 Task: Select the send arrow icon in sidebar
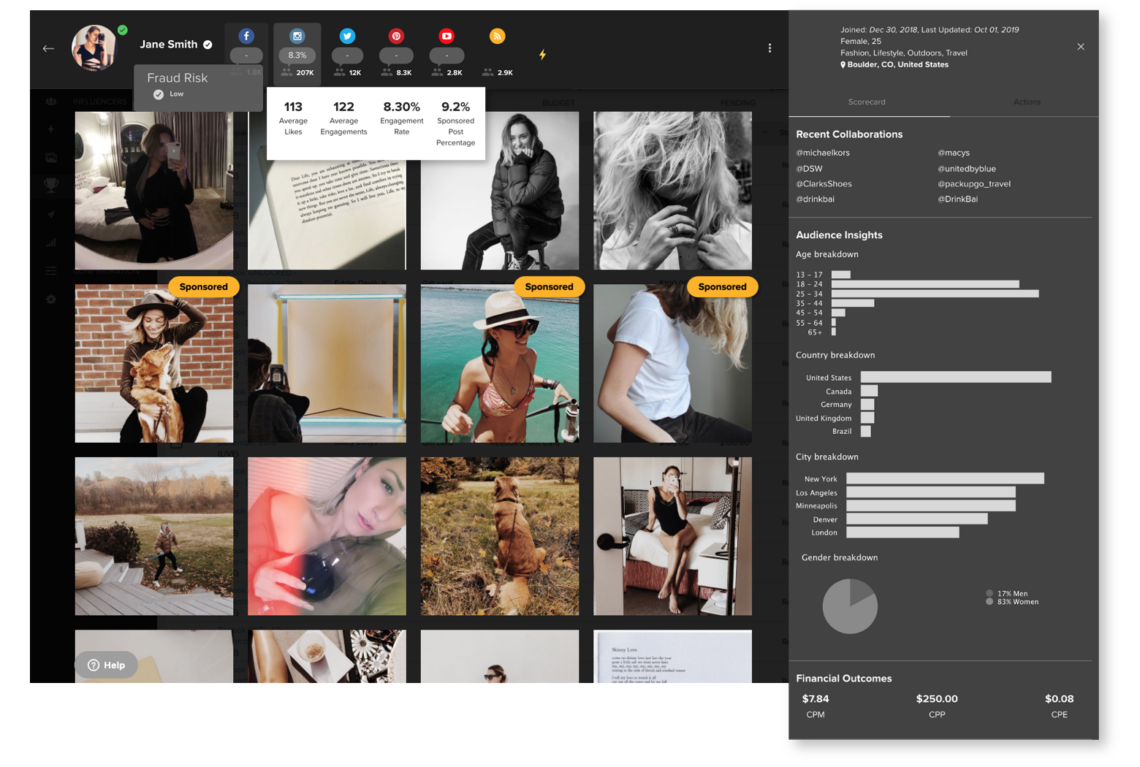pos(50,214)
